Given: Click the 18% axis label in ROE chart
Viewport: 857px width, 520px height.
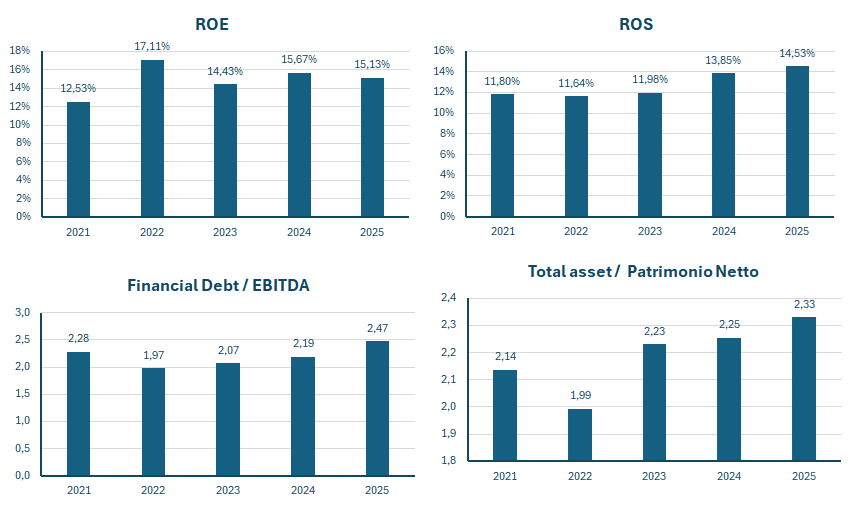Looking at the screenshot, I should point(20,50).
